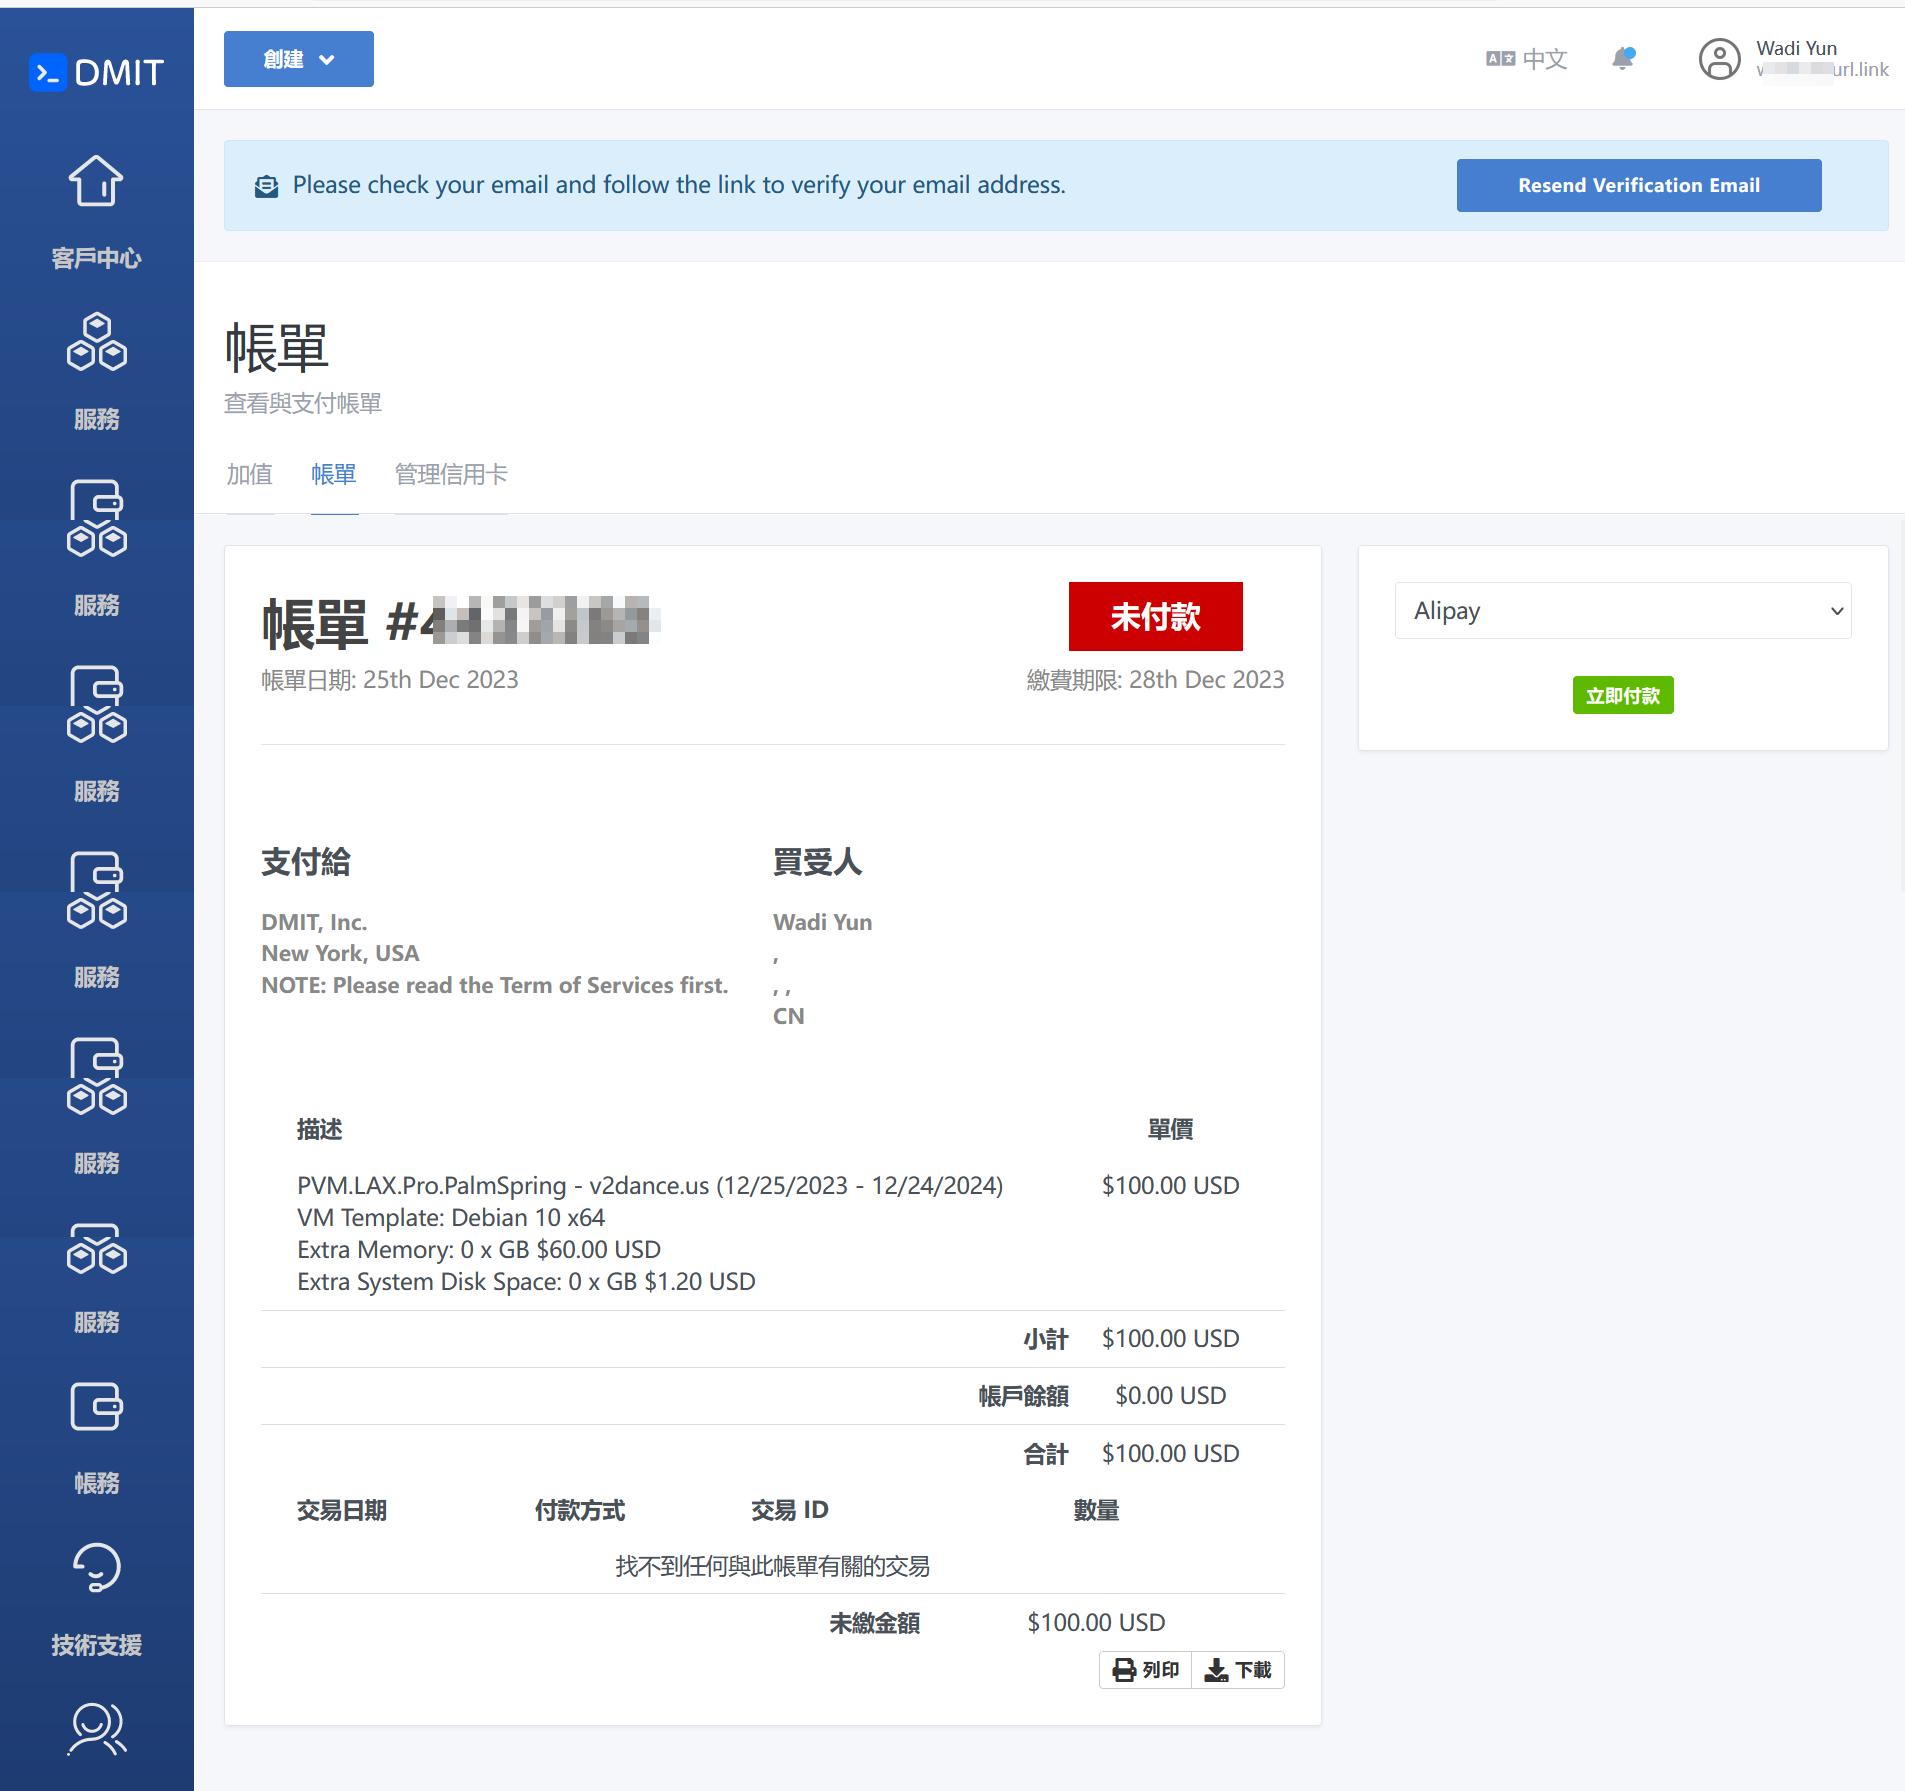Select the 帳單 tab
The width and height of the screenshot is (1905, 1791).
click(334, 474)
